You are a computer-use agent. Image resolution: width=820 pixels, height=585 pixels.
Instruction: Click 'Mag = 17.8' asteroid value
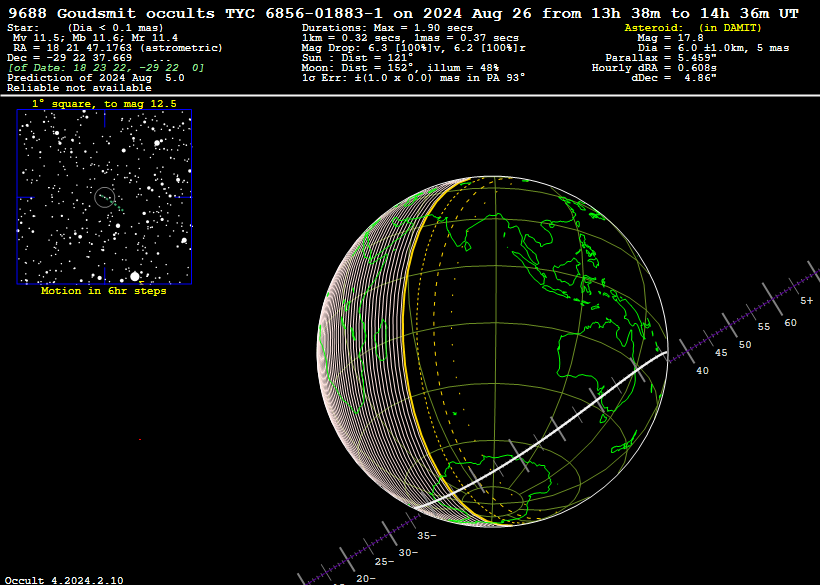(x=670, y=38)
